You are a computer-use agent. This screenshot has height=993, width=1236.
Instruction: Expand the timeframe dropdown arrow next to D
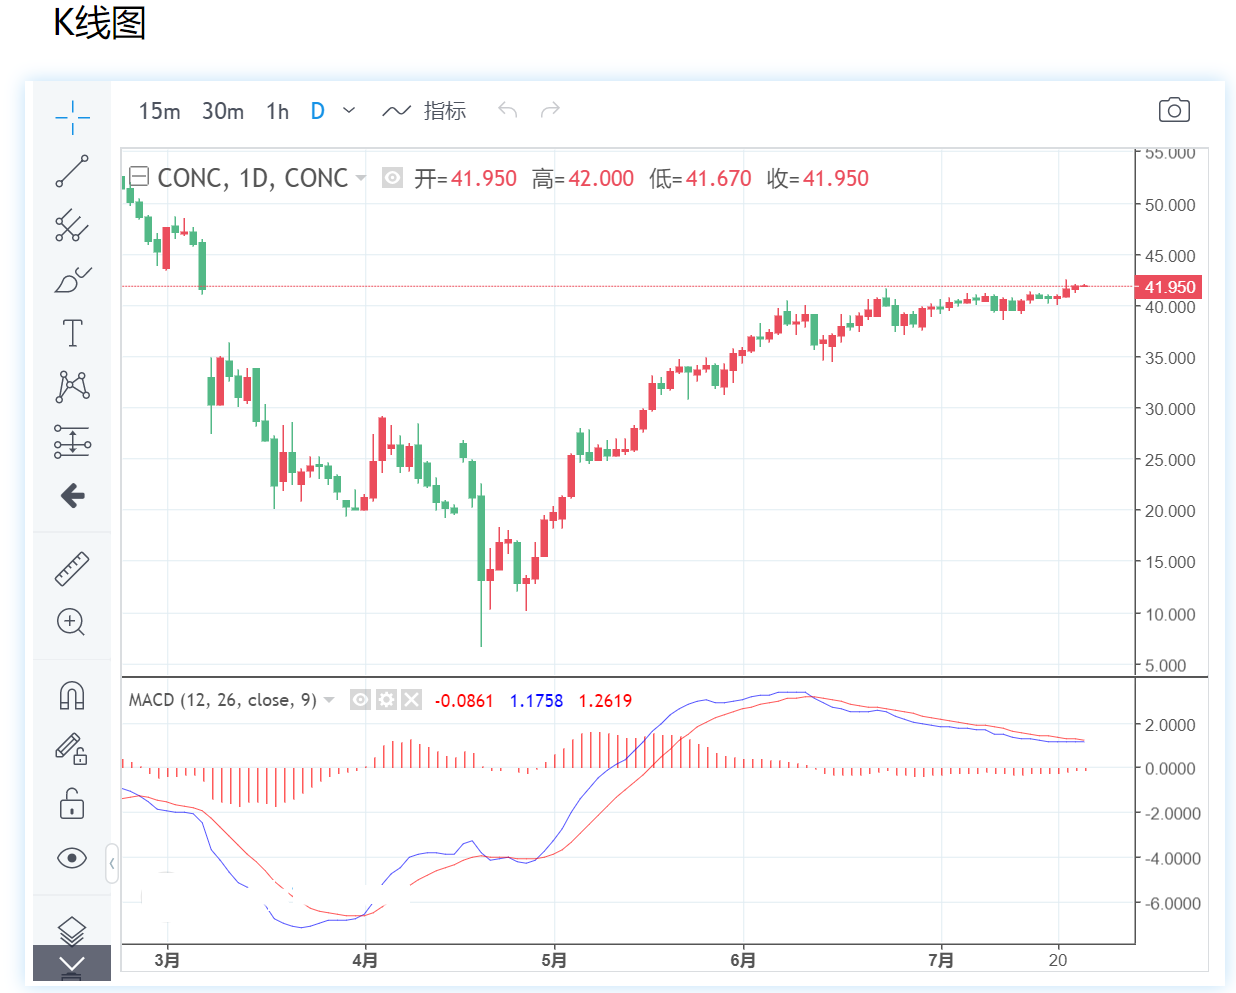click(x=349, y=110)
